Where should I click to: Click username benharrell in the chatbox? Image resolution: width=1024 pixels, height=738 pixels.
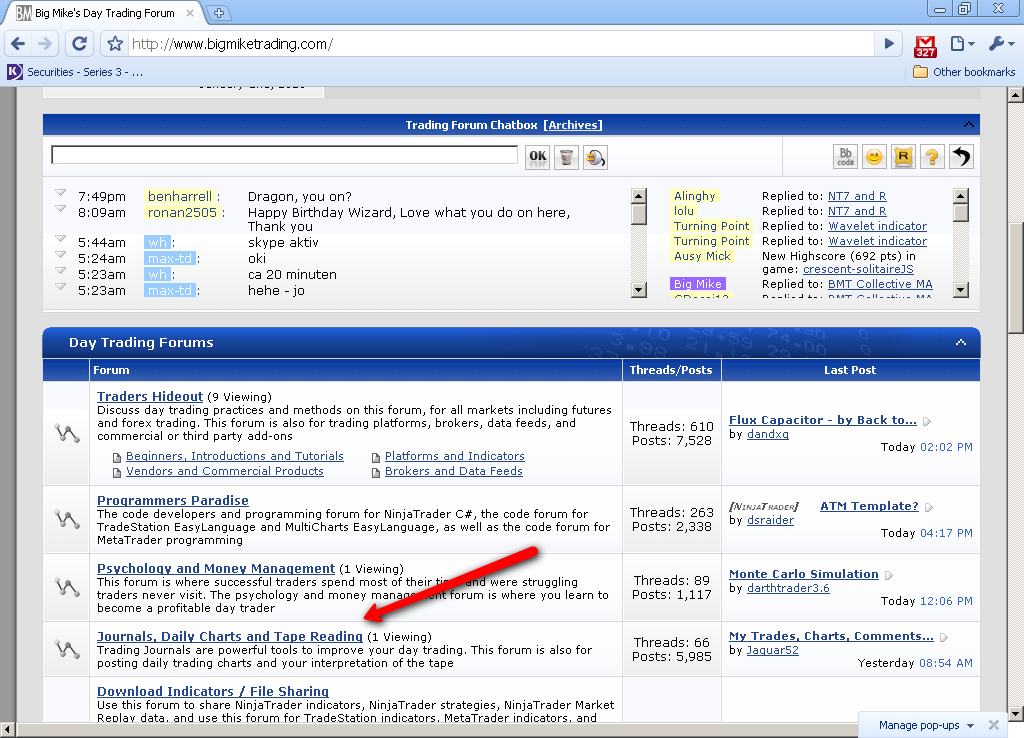pos(180,197)
